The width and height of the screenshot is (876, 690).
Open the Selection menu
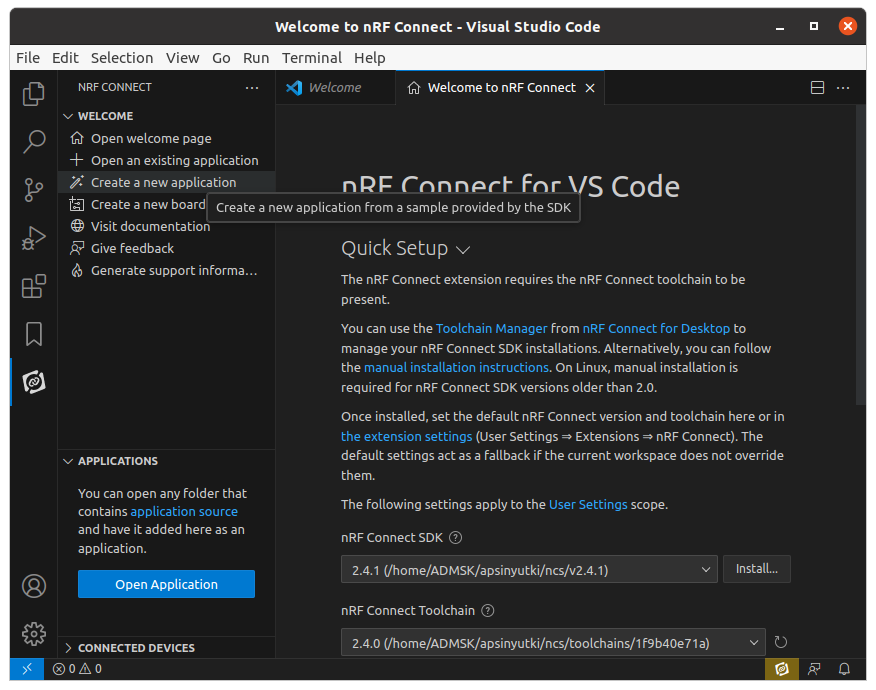pyautogui.click(x=122, y=58)
